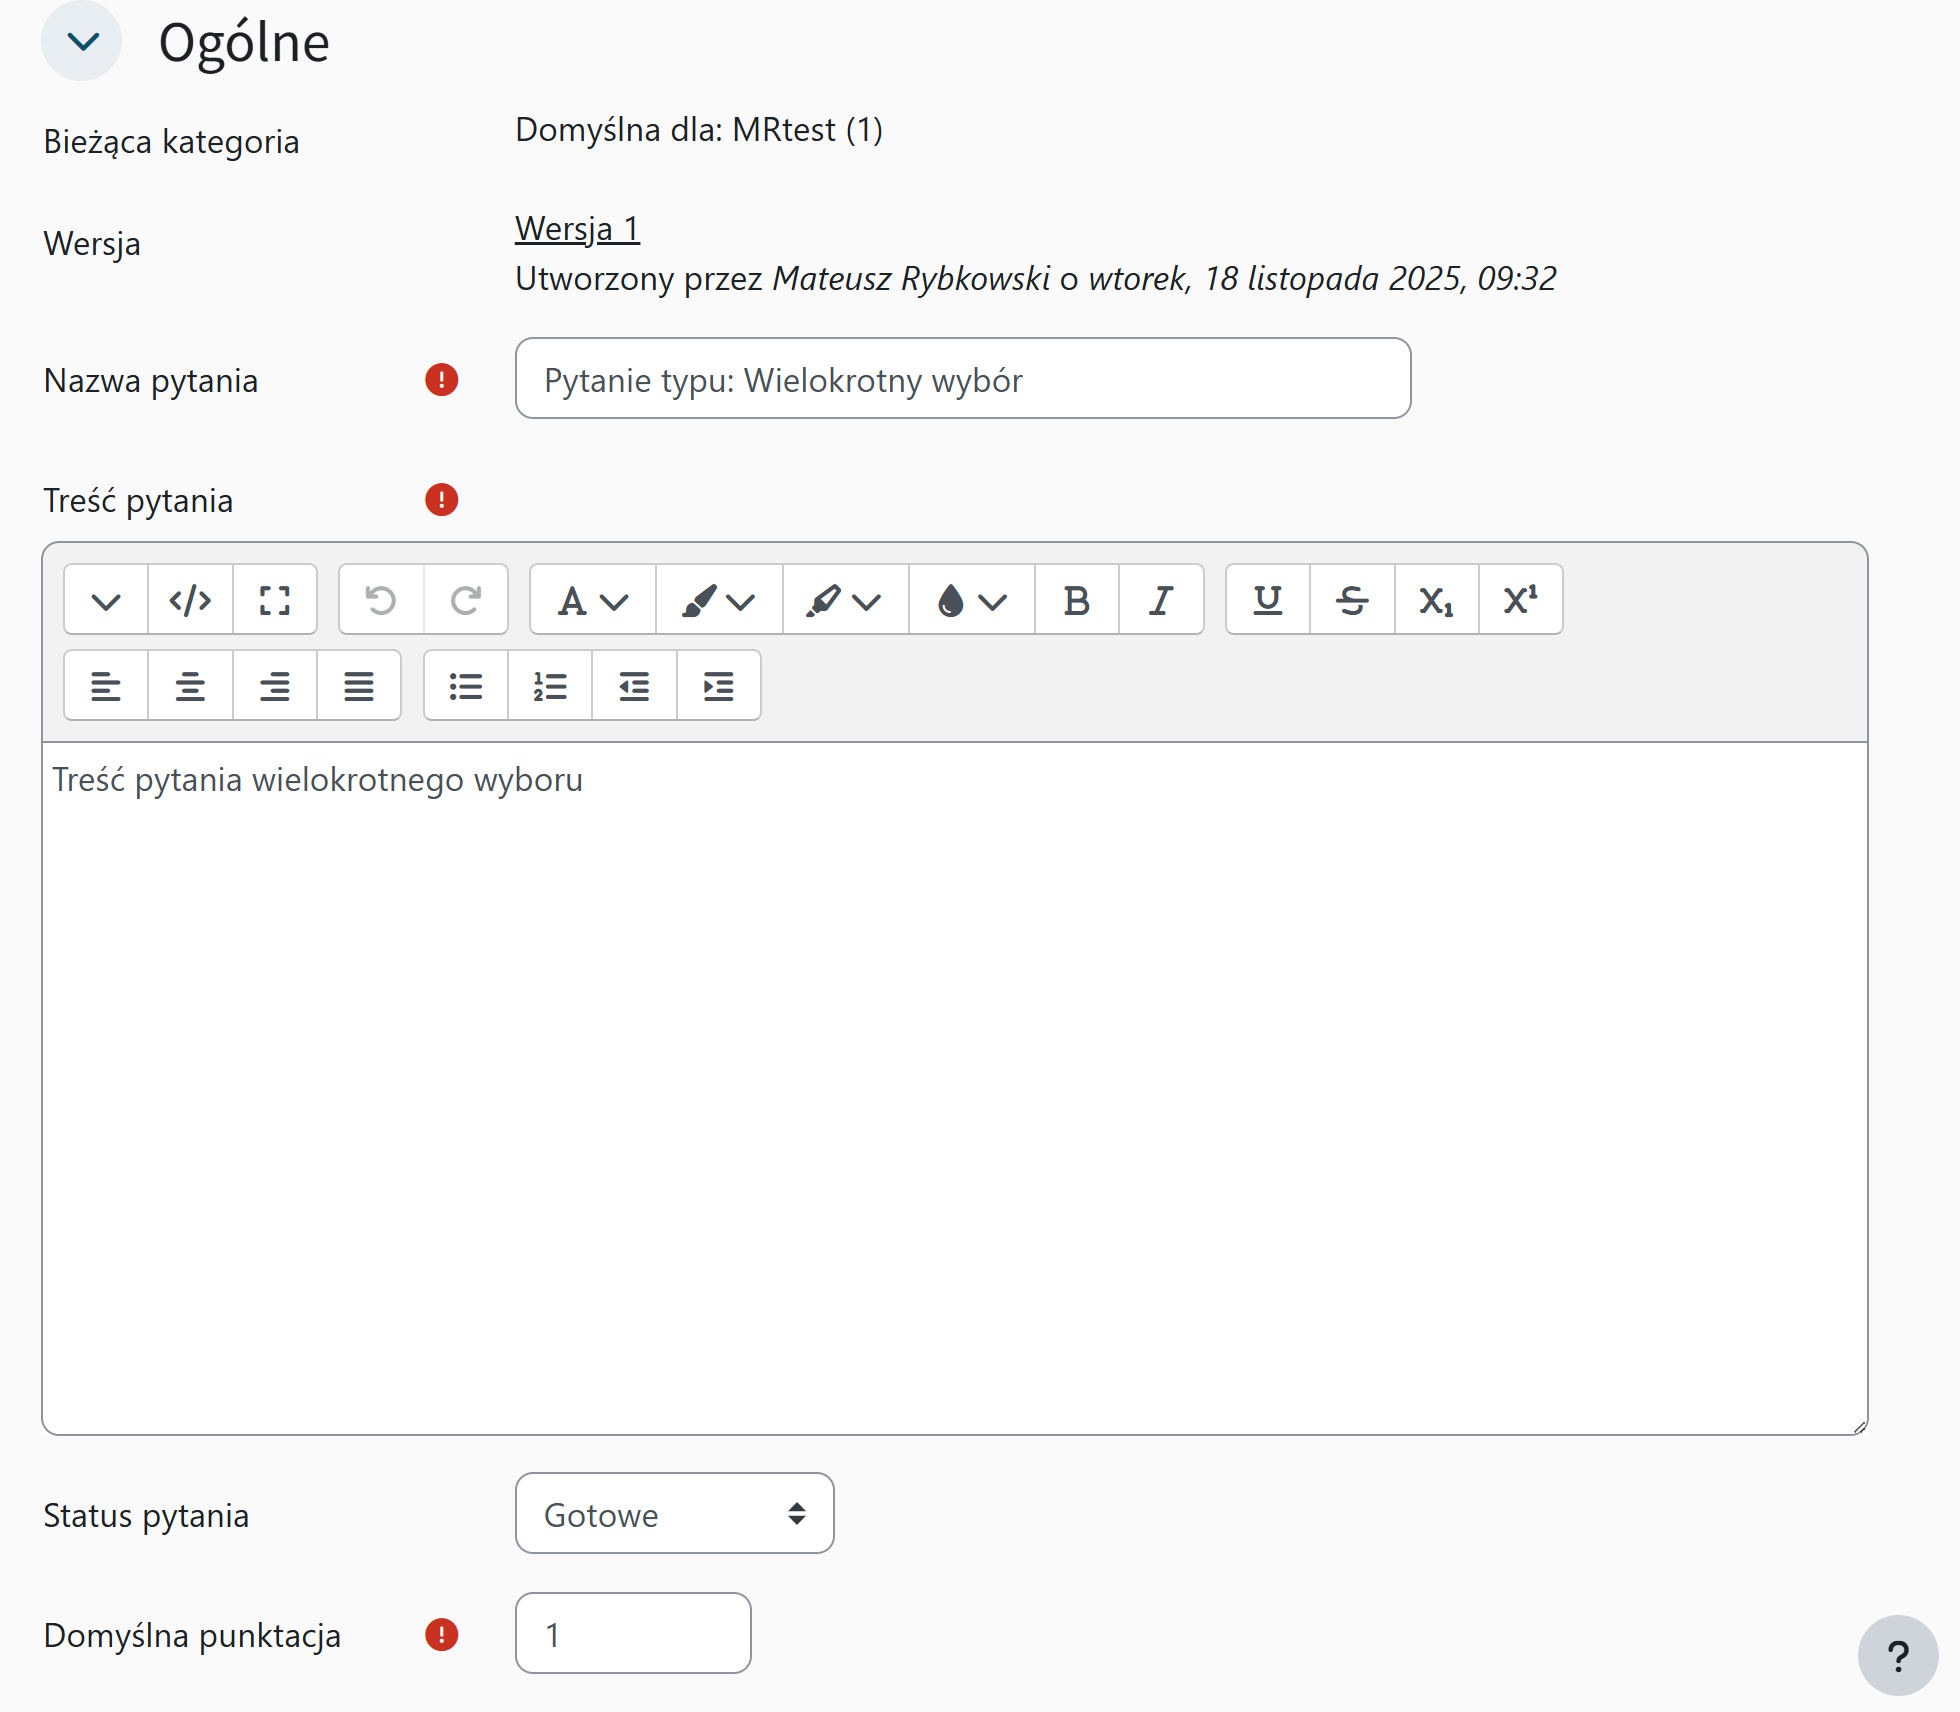Collapse the Ogólne section
Image resolution: width=1960 pixels, height=1712 pixels.
coord(82,42)
